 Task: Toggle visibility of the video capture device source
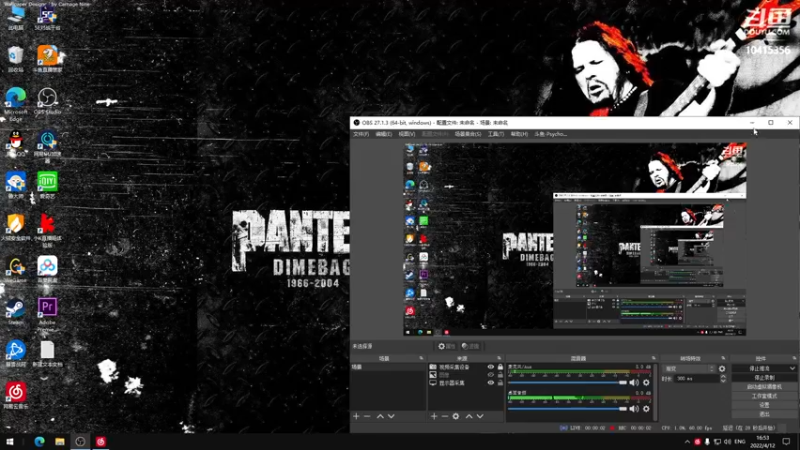click(x=490, y=367)
